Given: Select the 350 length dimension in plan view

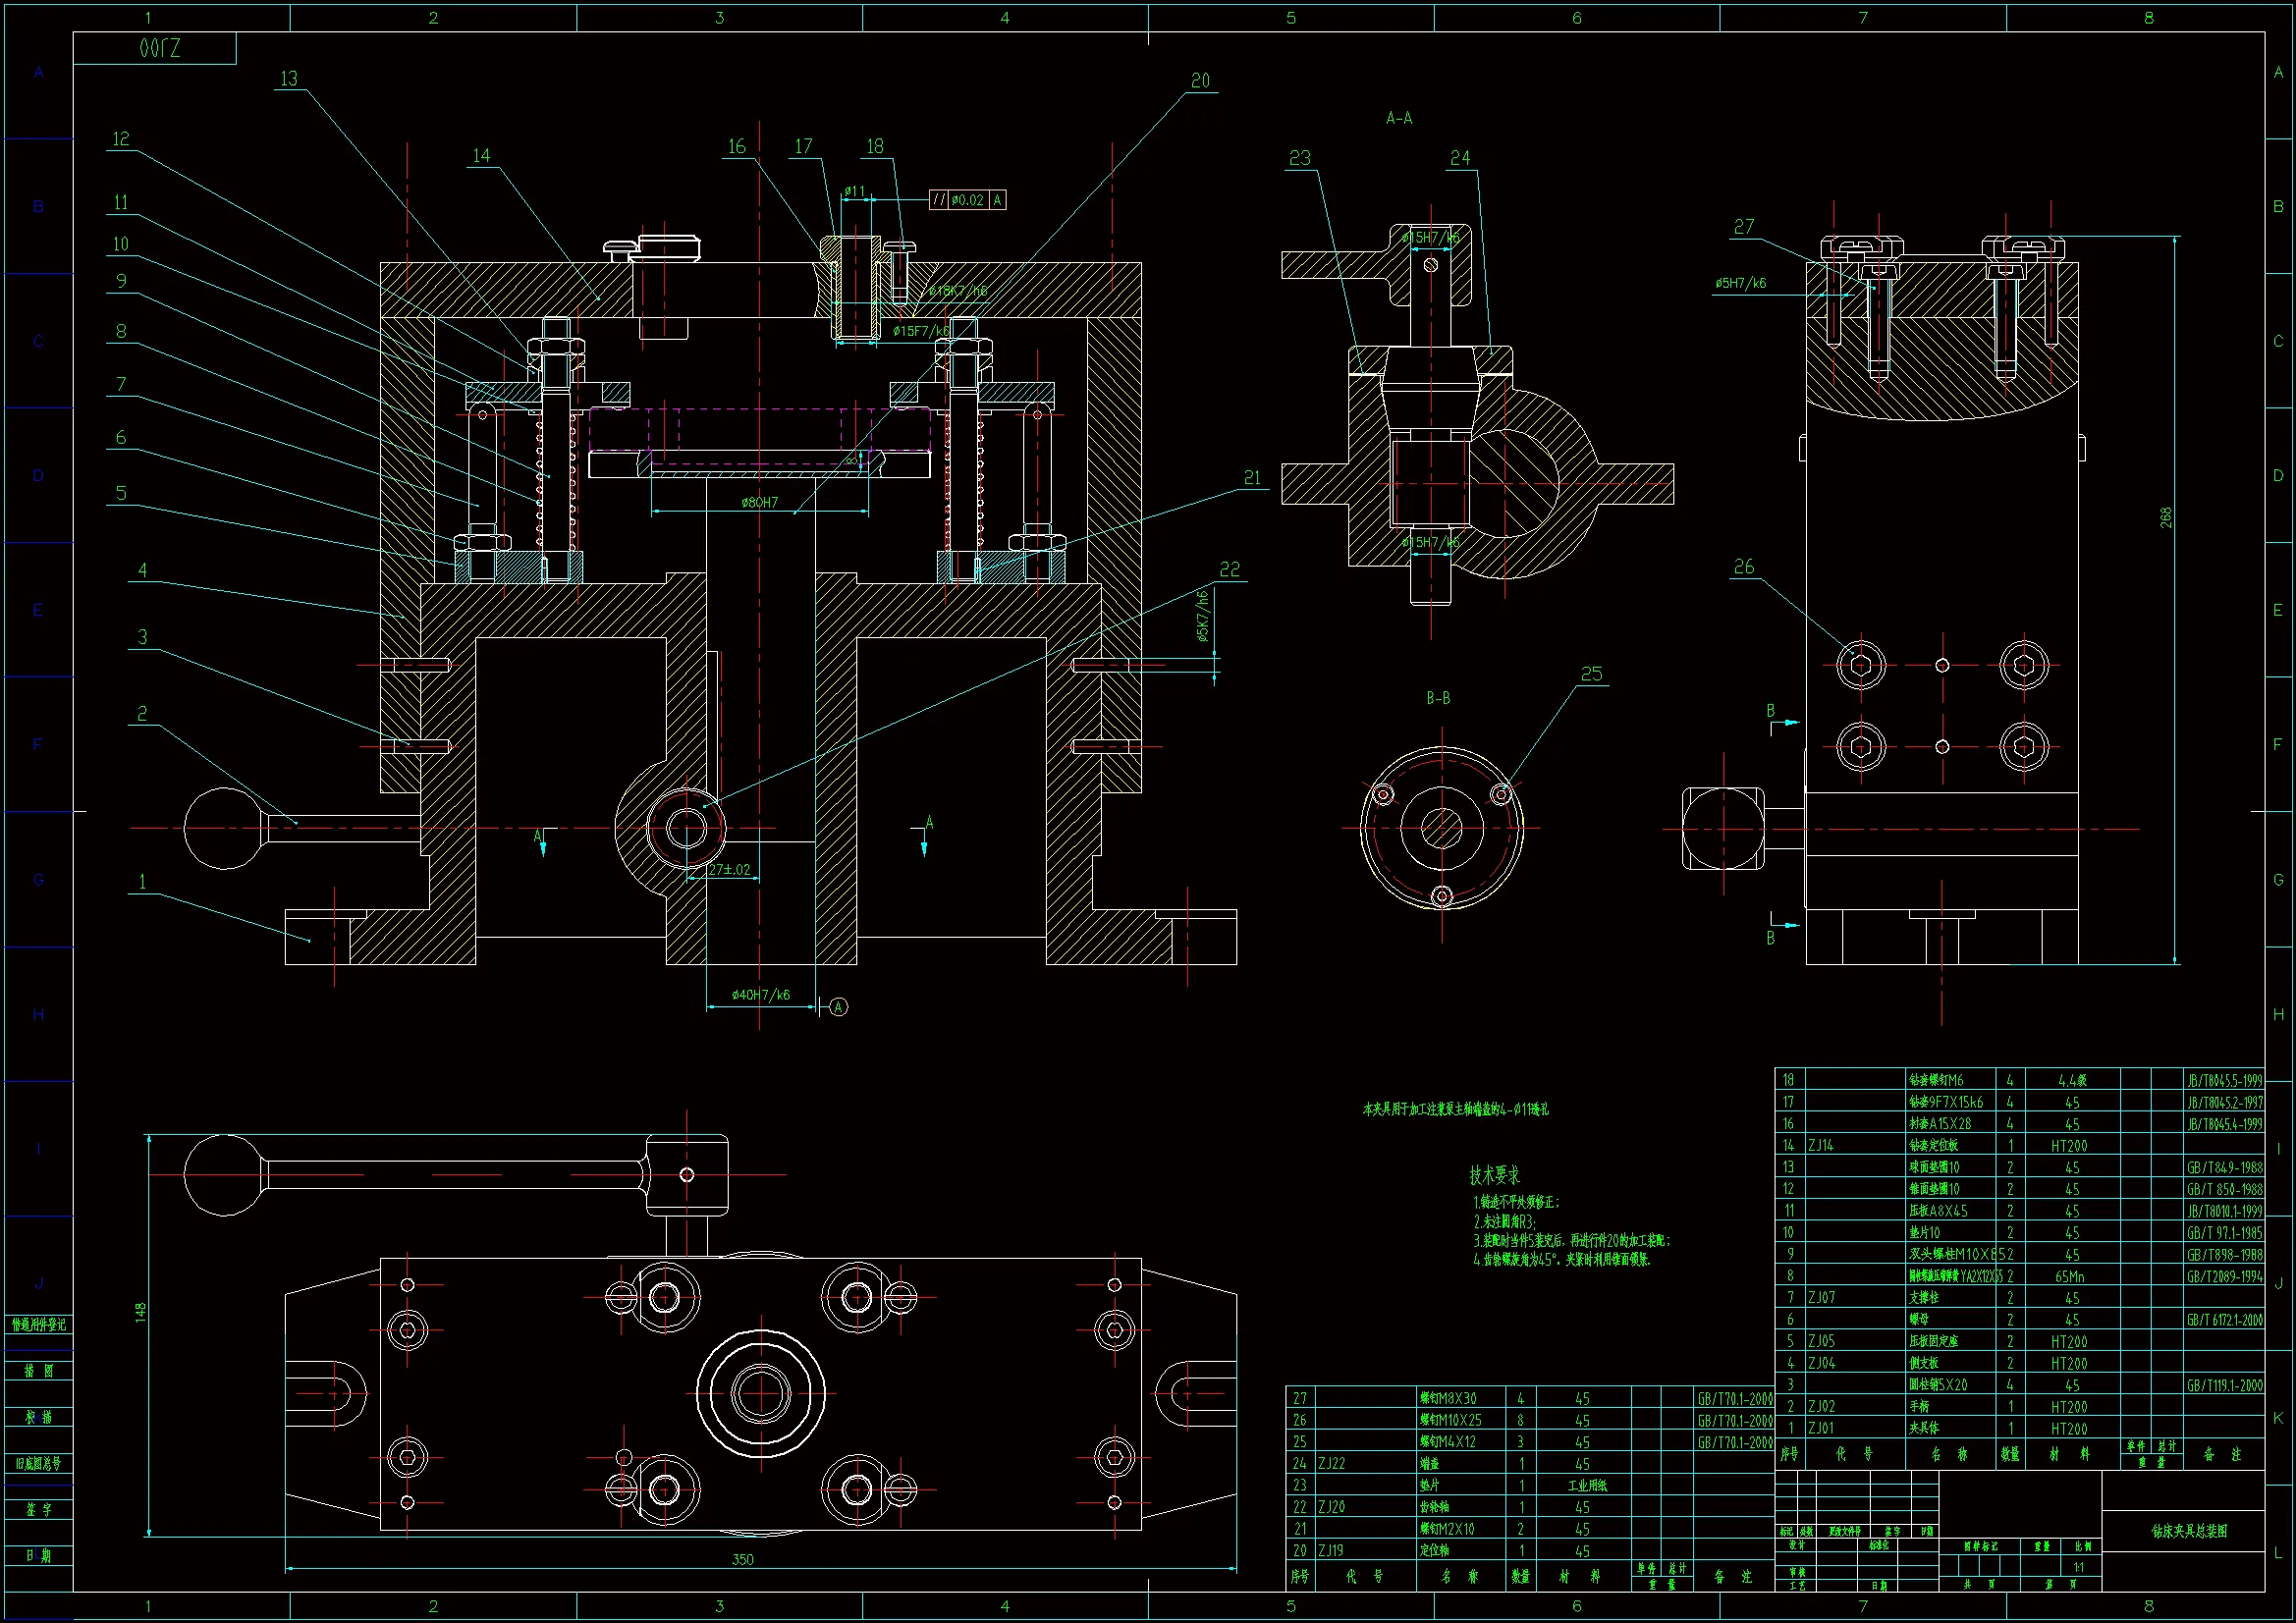Looking at the screenshot, I should [742, 1559].
